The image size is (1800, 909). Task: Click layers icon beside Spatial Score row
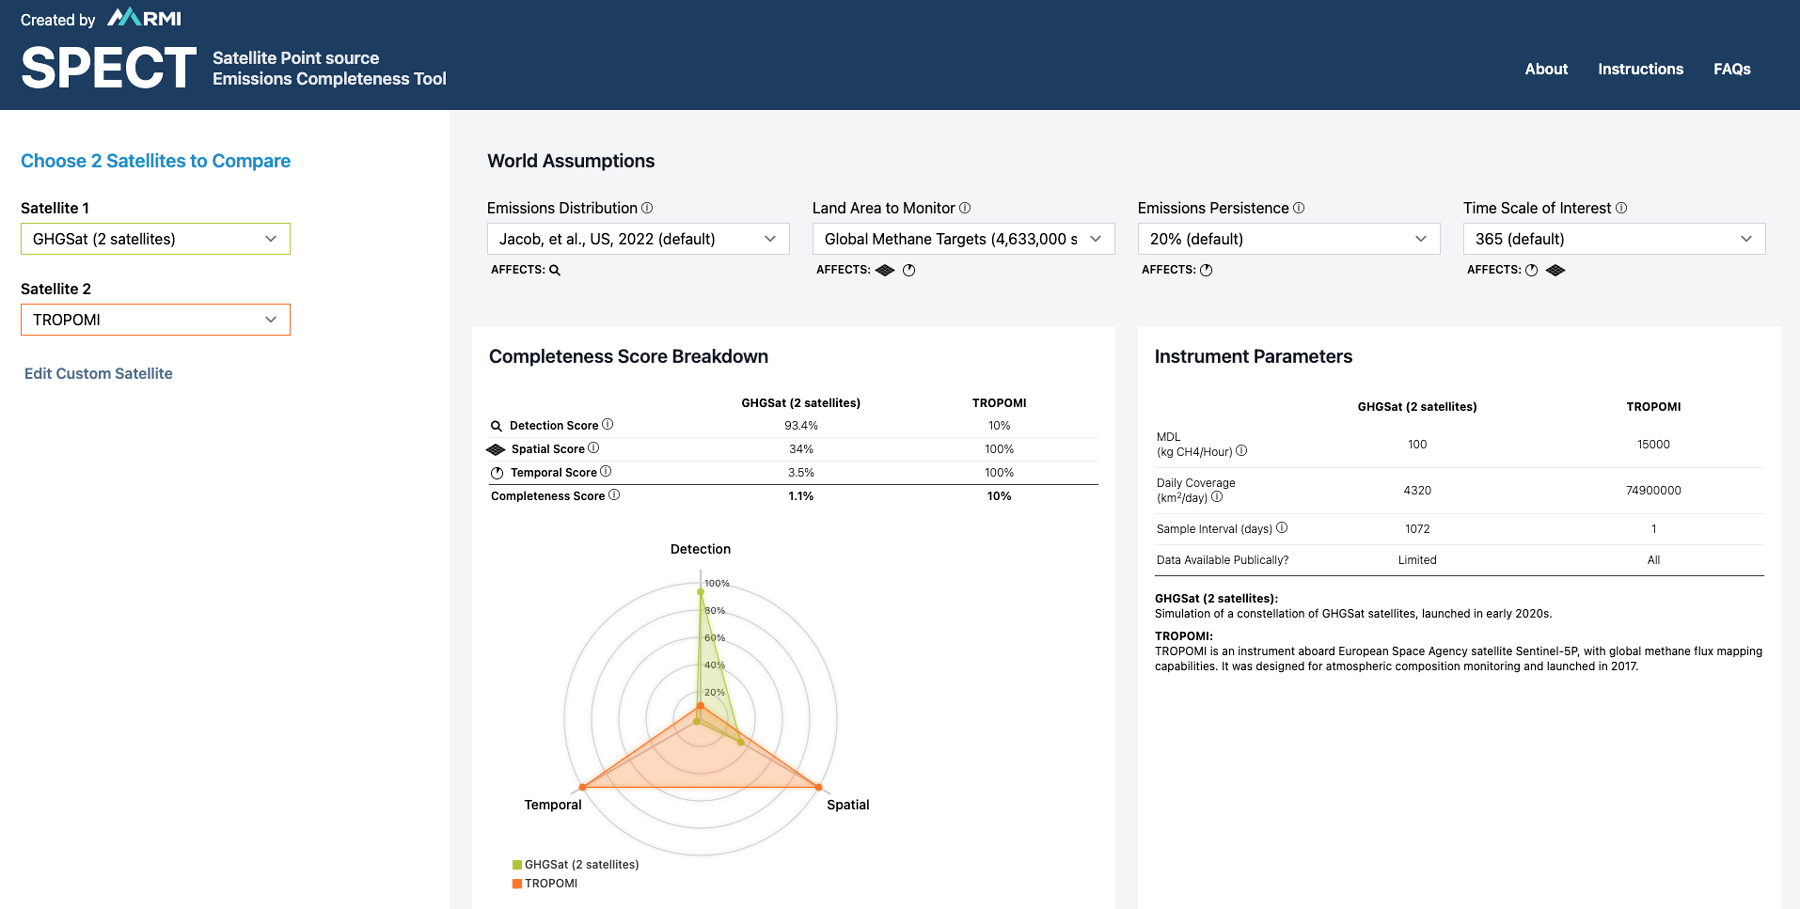coord(496,449)
